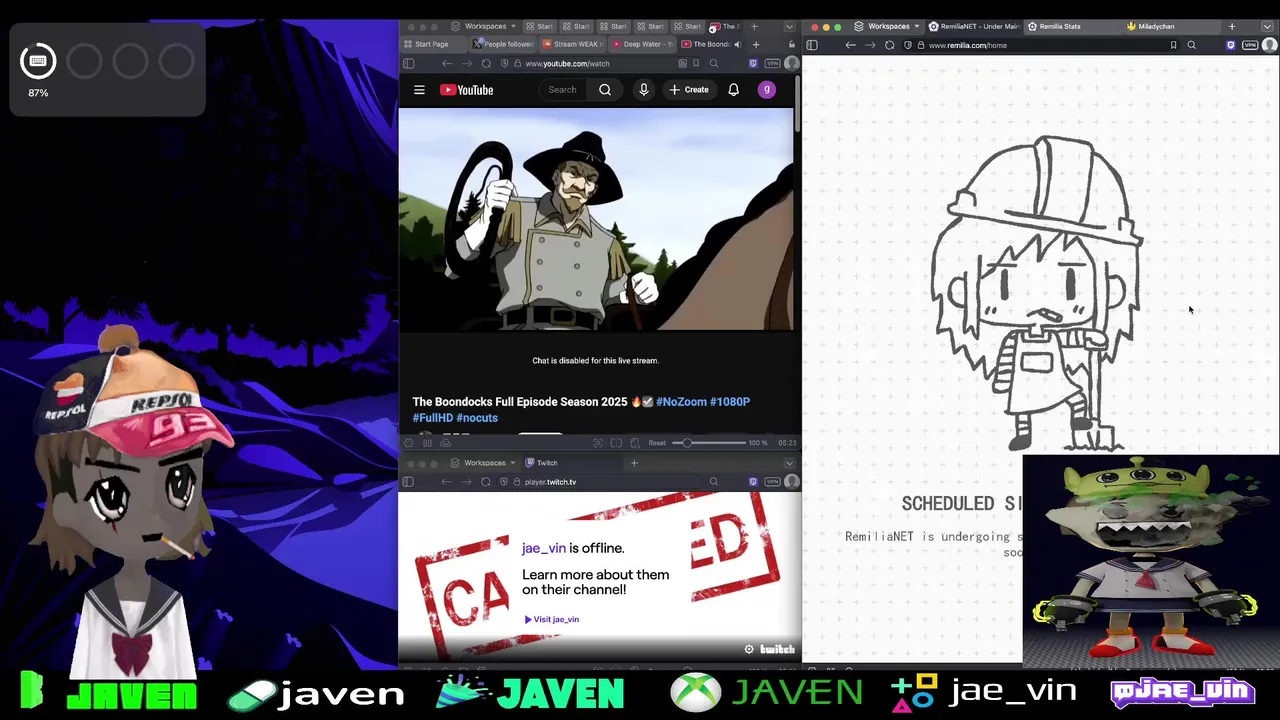Open the YouTube hamburger guide menu

(x=419, y=90)
